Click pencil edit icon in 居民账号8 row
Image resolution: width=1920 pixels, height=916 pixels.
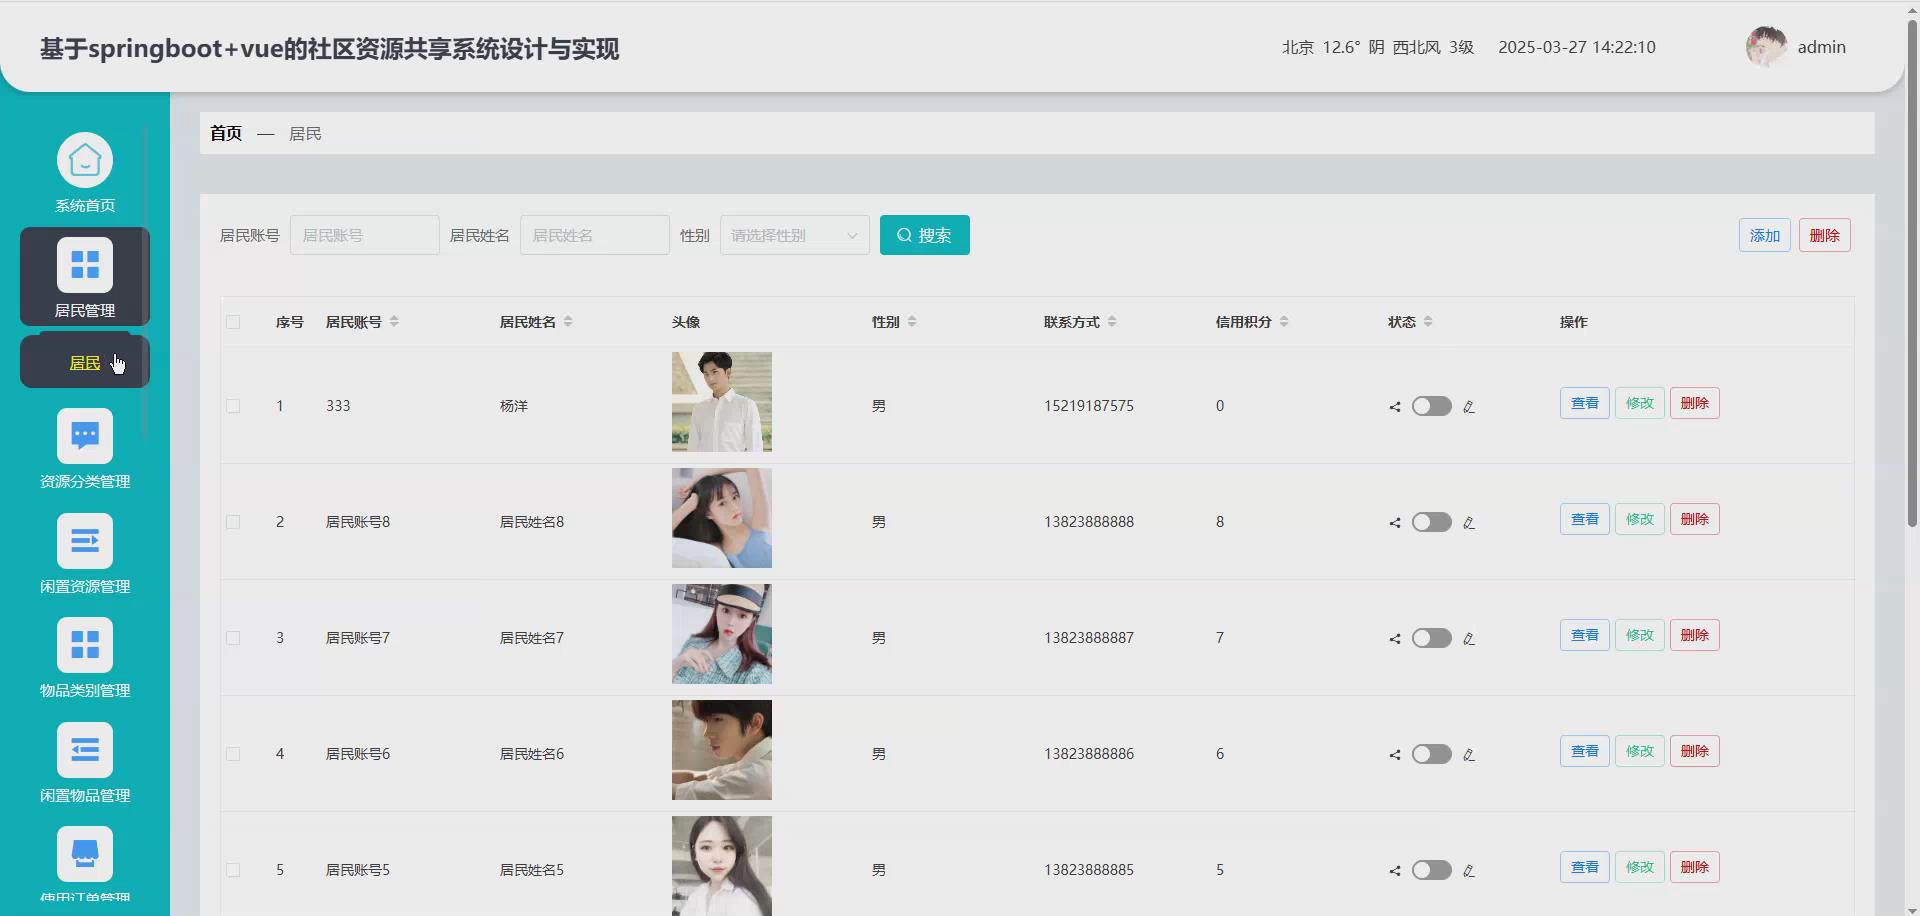(x=1469, y=523)
